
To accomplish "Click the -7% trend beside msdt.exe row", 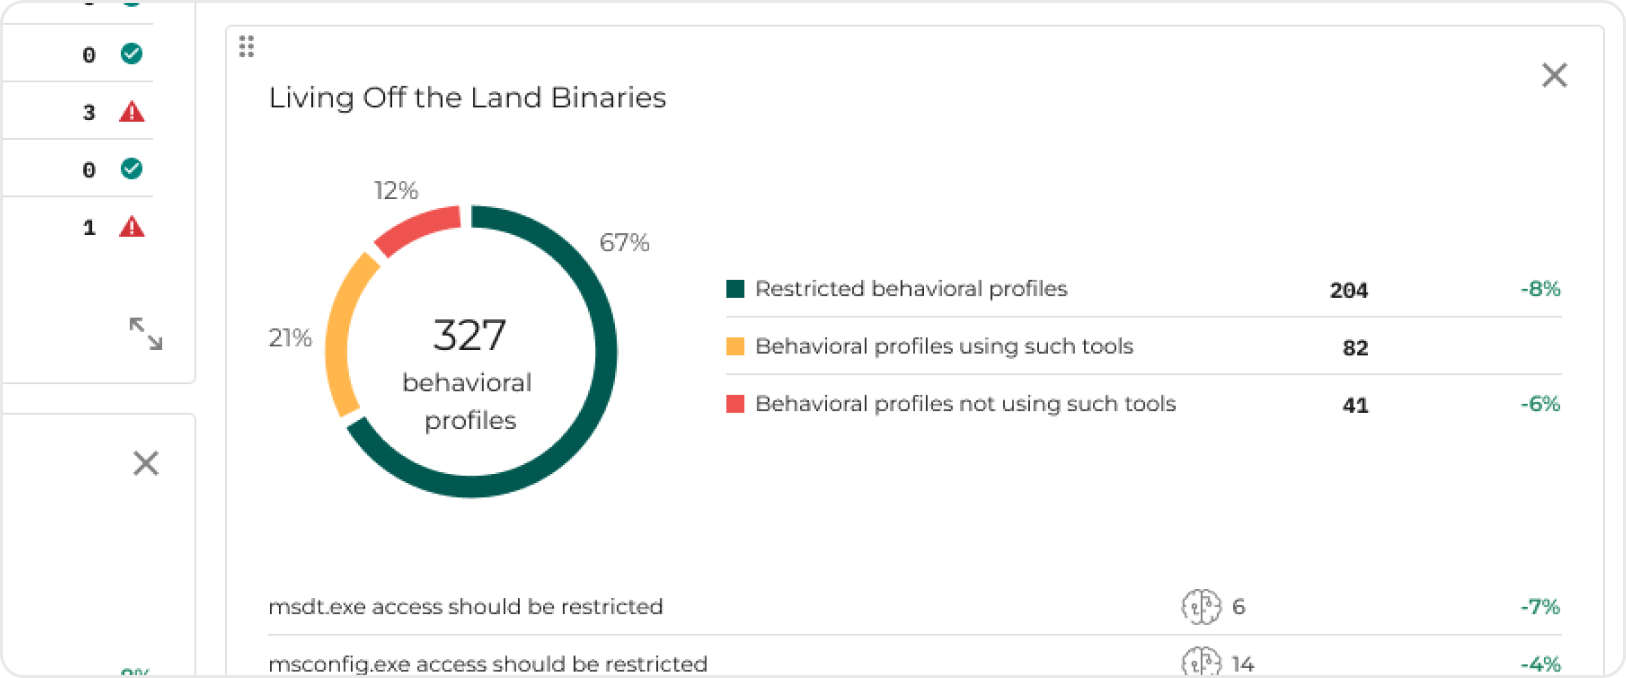I will point(1538,606).
